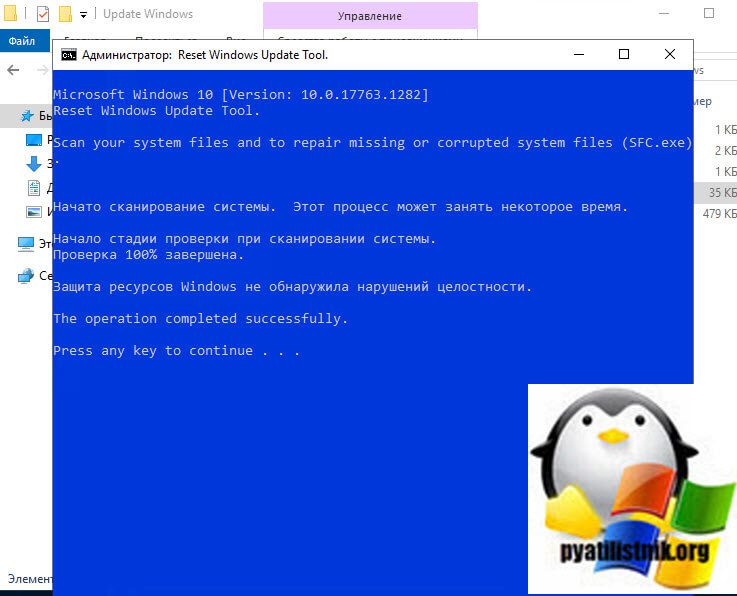Viewport: 737px width, 596px height.
Task: Click the forward arrow in File Explorer
Action: pyautogui.click(x=43, y=70)
